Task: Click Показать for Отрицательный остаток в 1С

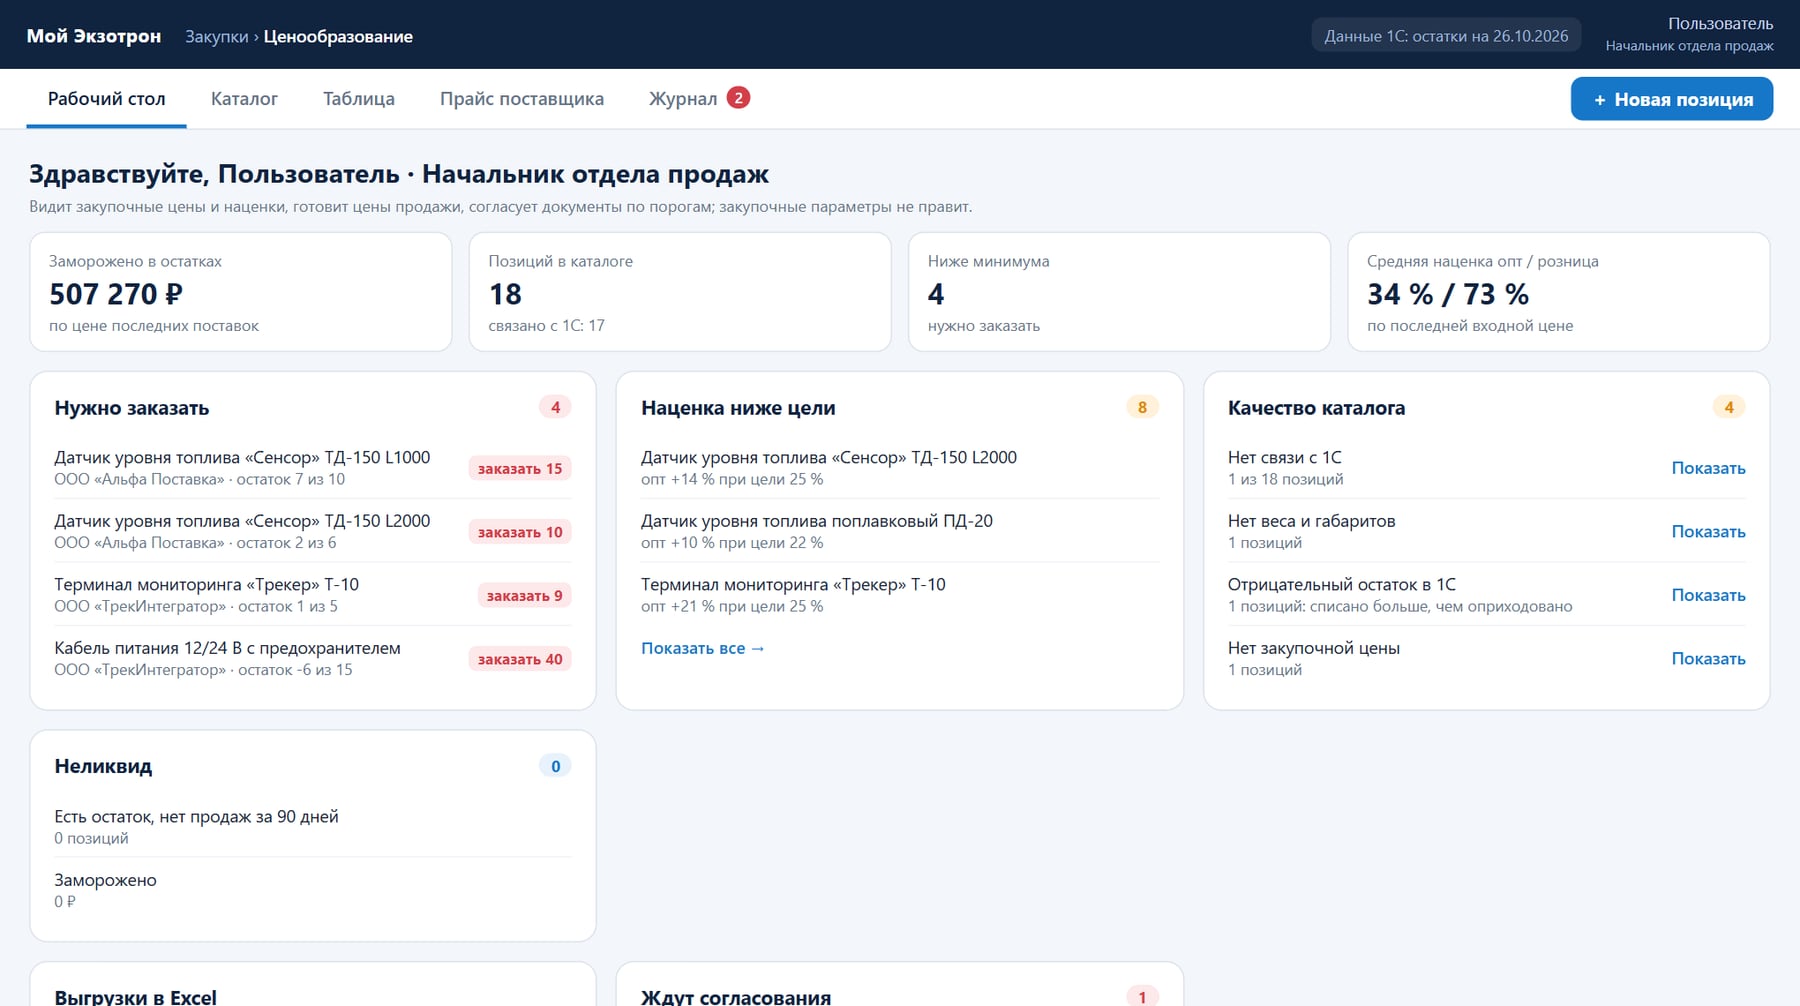Action: (x=1708, y=595)
